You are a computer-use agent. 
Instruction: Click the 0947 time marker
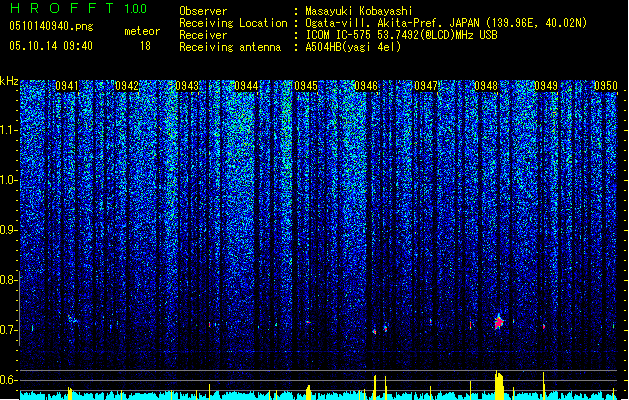tap(426, 86)
